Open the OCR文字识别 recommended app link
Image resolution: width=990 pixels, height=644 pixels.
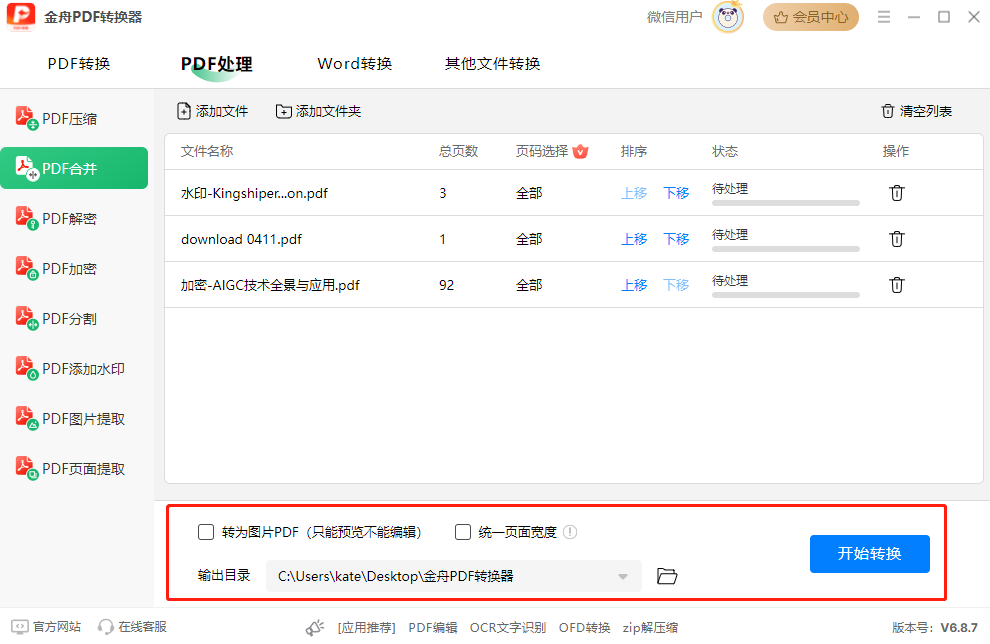pyautogui.click(x=508, y=628)
